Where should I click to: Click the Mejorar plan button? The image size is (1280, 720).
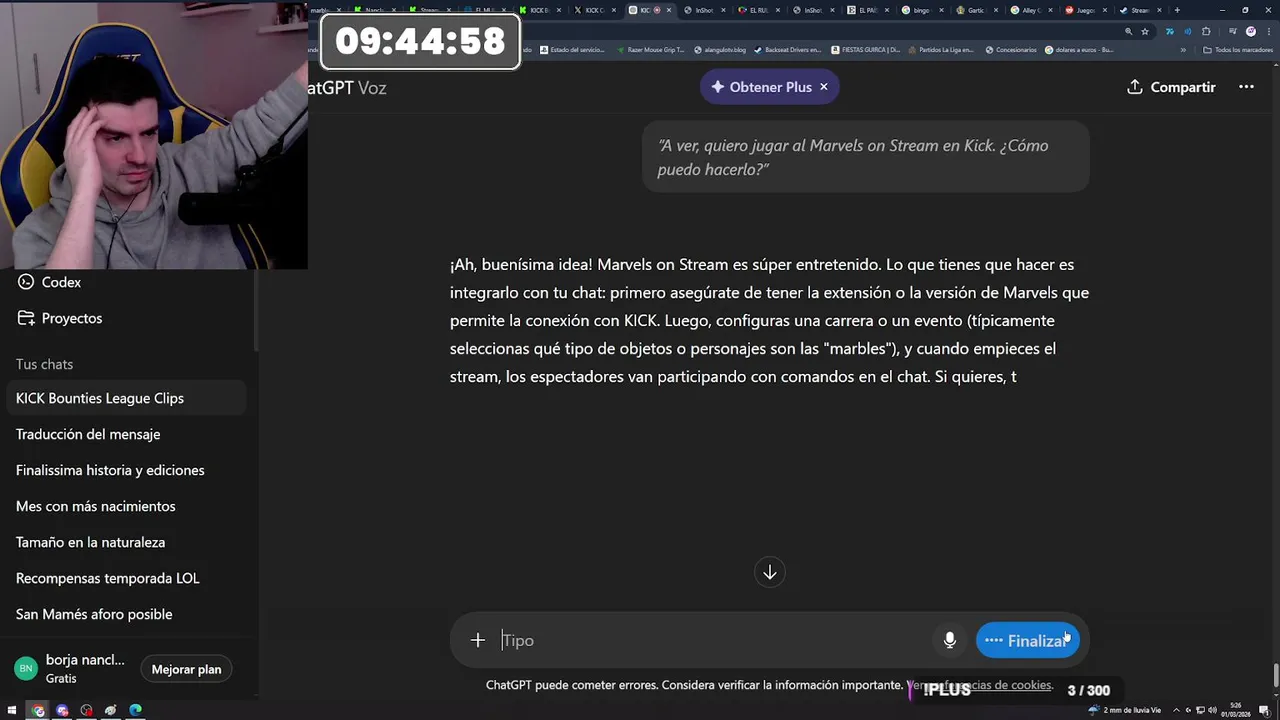(186, 669)
